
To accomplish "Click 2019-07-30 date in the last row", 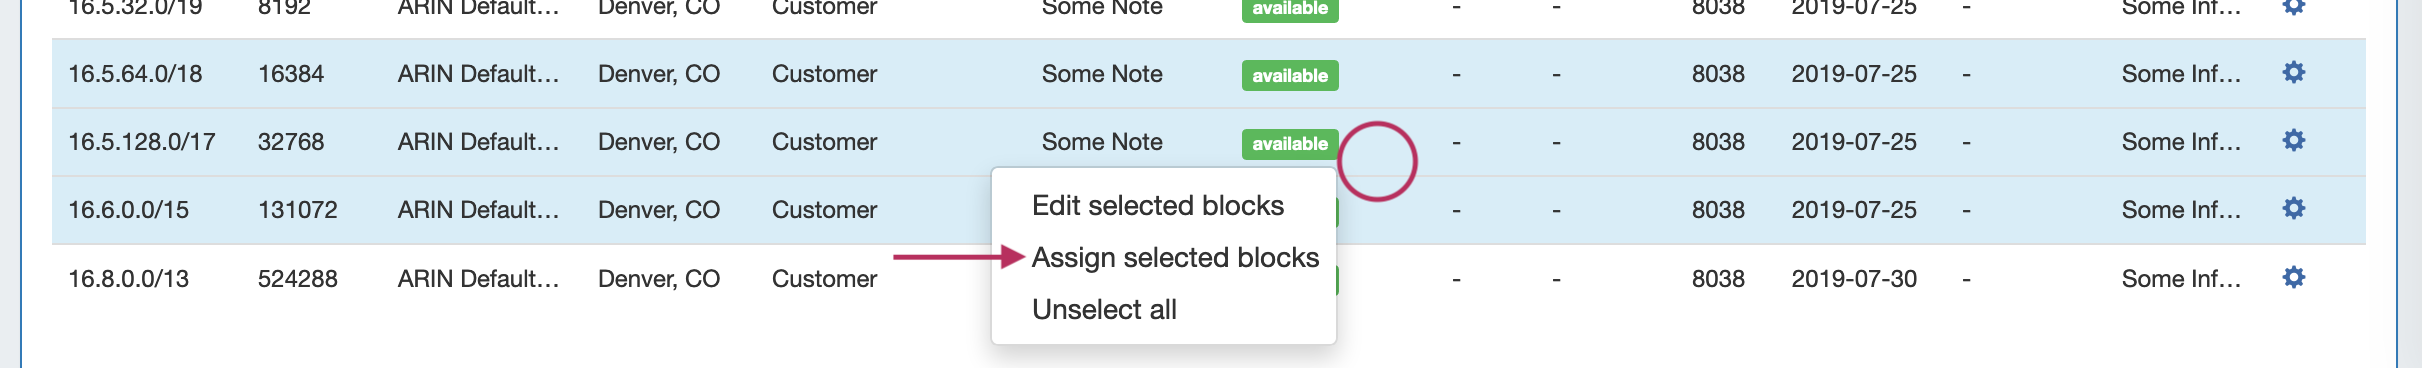I will (1854, 279).
